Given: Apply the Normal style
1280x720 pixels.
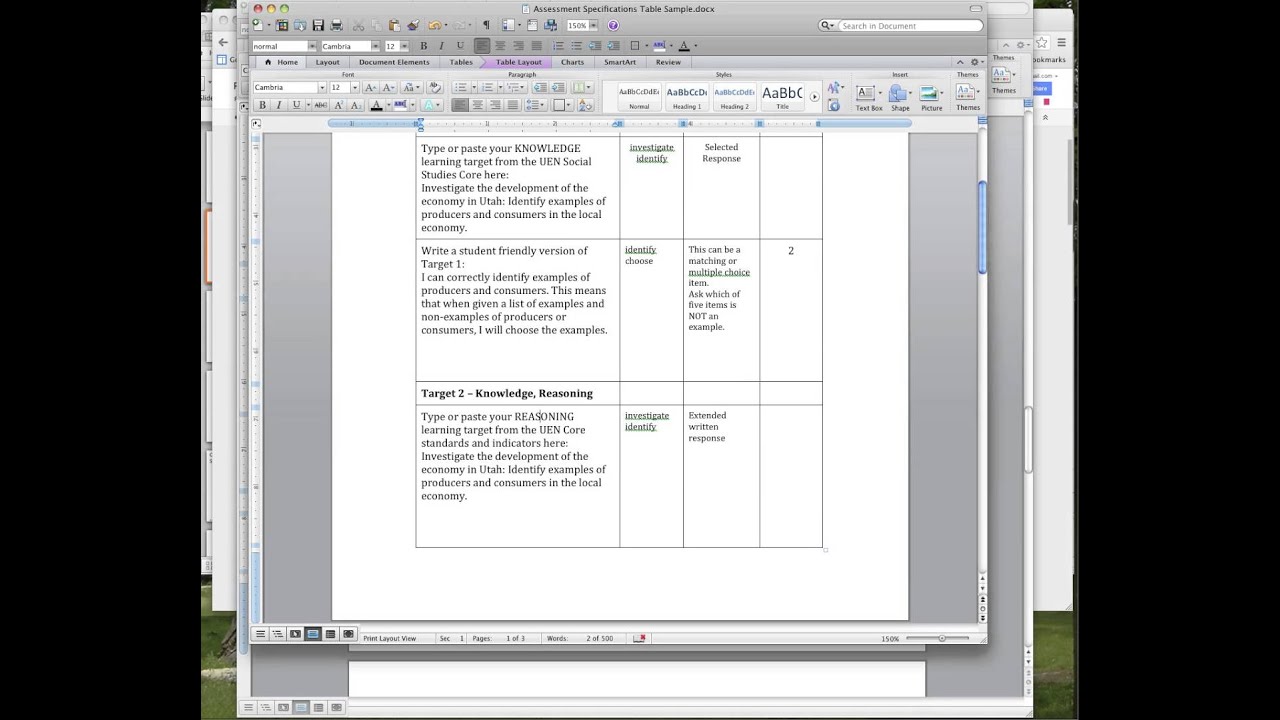Looking at the screenshot, I should (x=639, y=97).
